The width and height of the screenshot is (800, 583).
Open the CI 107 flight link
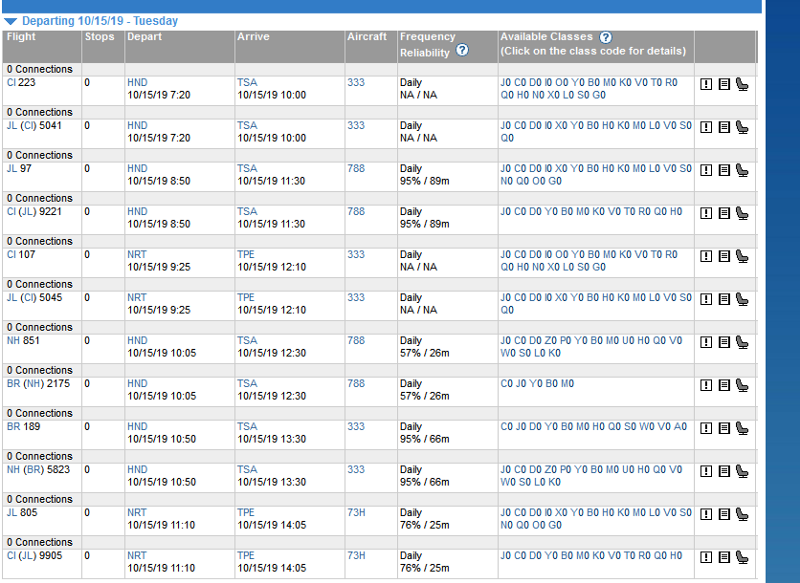pos(21,254)
